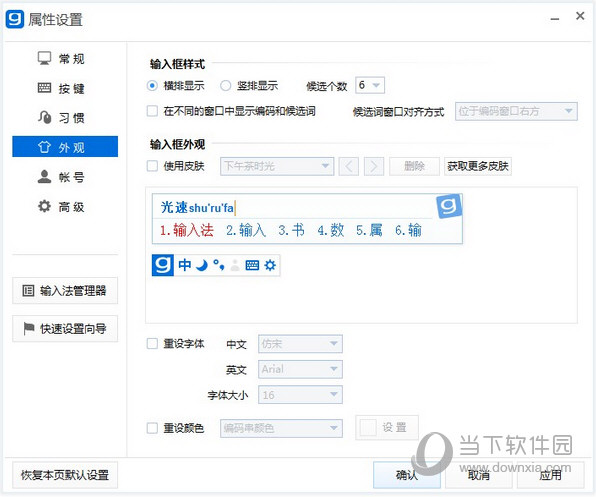This screenshot has height=497, width=596.
Task: Open the 候选个数 count dropdown
Action: coord(370,85)
